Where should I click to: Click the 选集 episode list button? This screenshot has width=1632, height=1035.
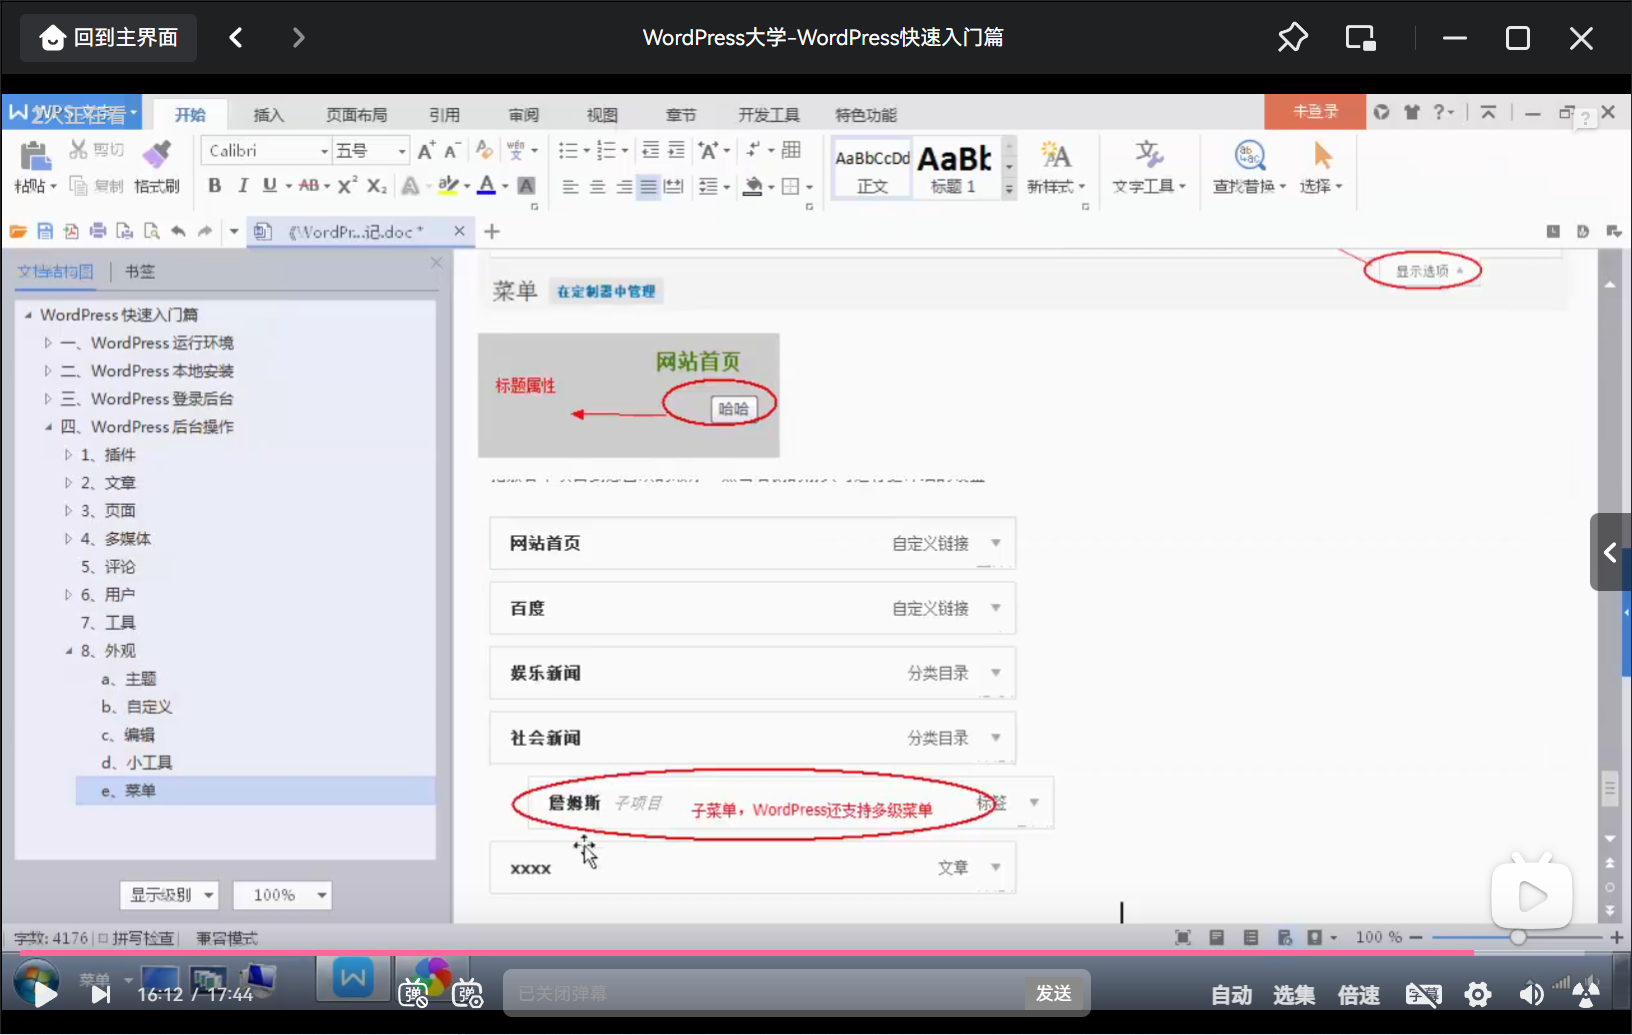pyautogui.click(x=1294, y=995)
